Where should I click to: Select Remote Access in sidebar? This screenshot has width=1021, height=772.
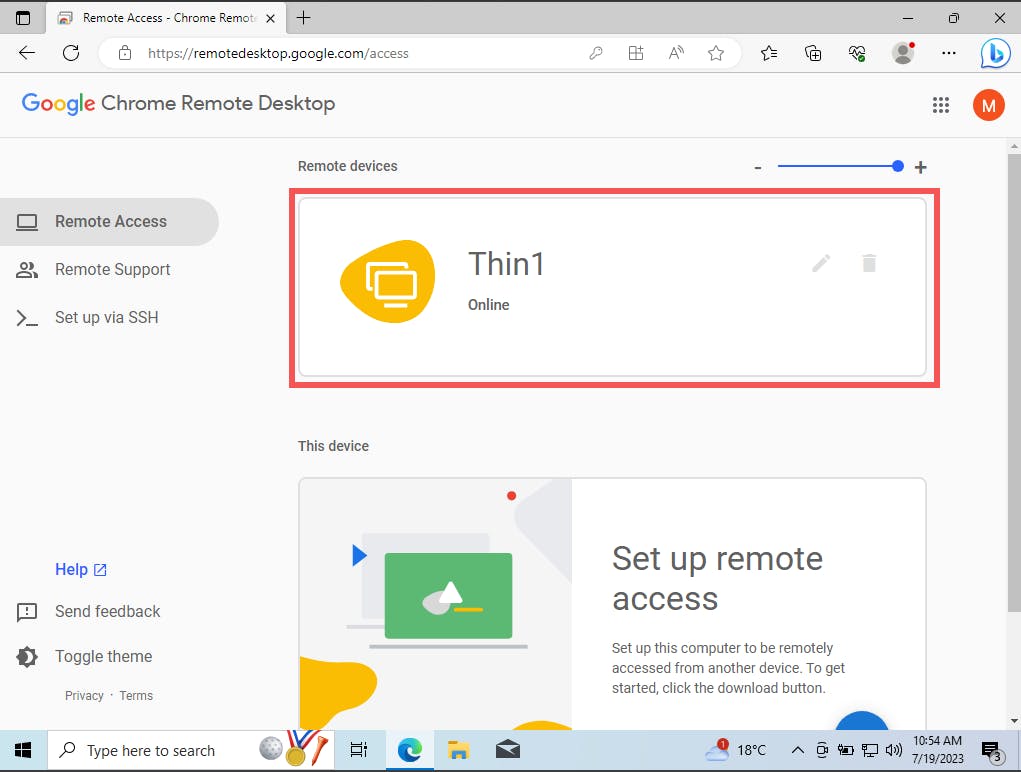point(109,222)
